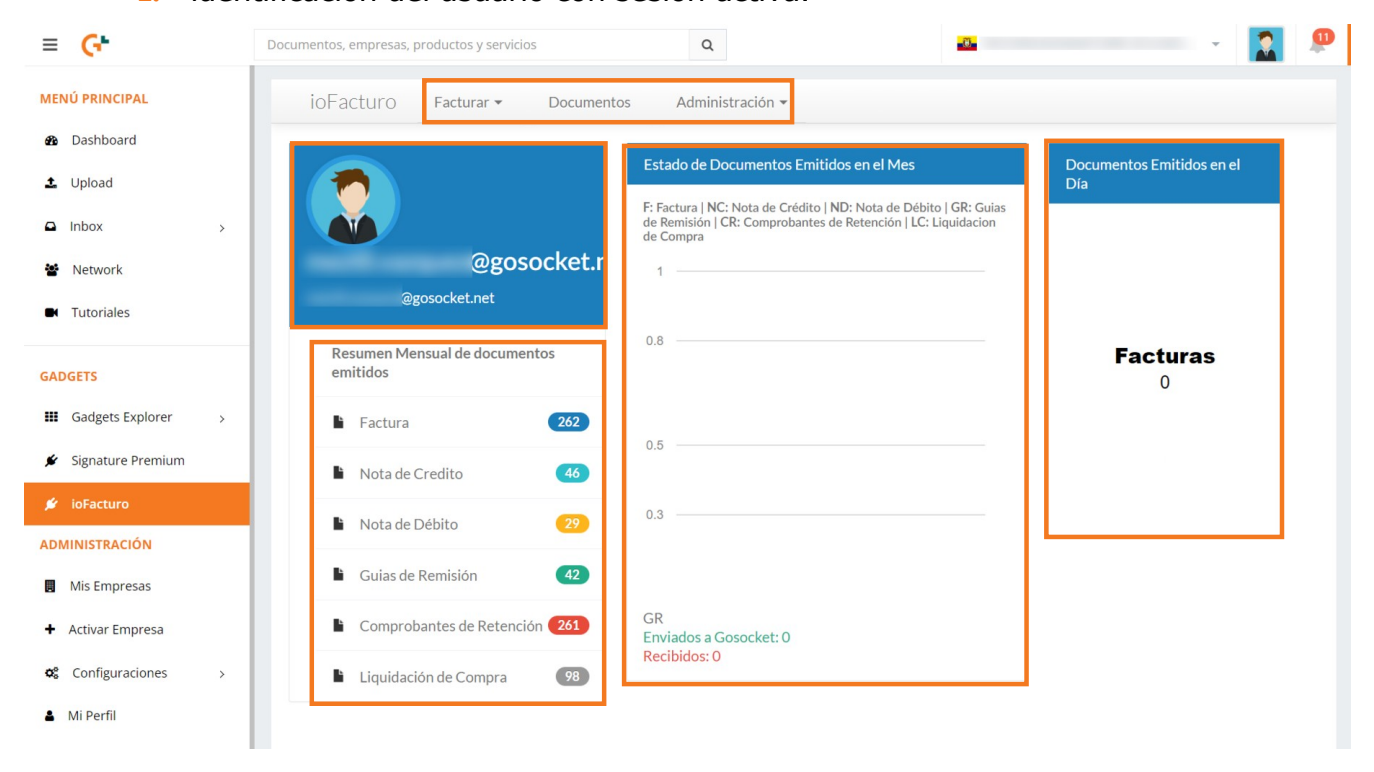1374x772 pixels.
Task: Select ioFacturo in the sidebar
Action: tap(137, 504)
